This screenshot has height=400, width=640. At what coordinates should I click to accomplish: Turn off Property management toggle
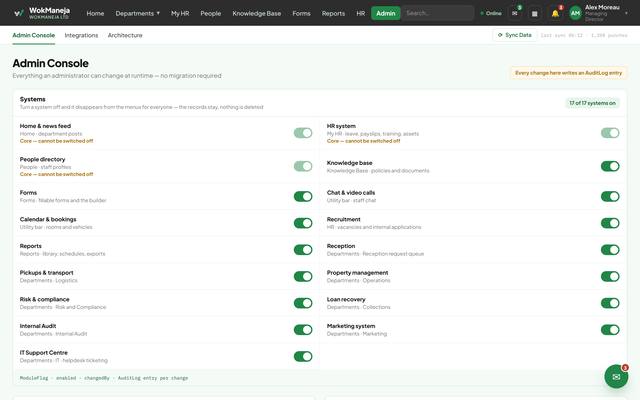610,276
